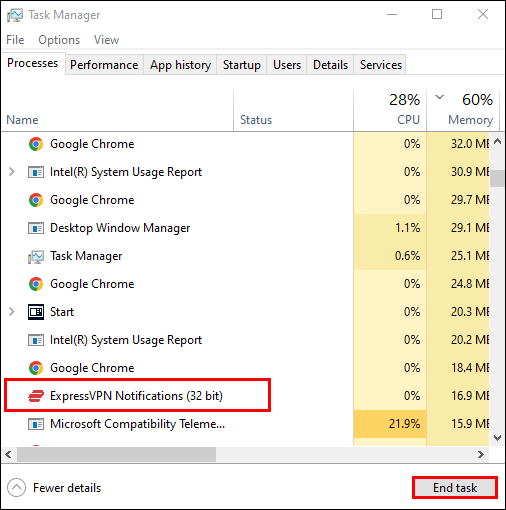Open the File menu
Screen dimensions: 506x510
click(x=15, y=40)
